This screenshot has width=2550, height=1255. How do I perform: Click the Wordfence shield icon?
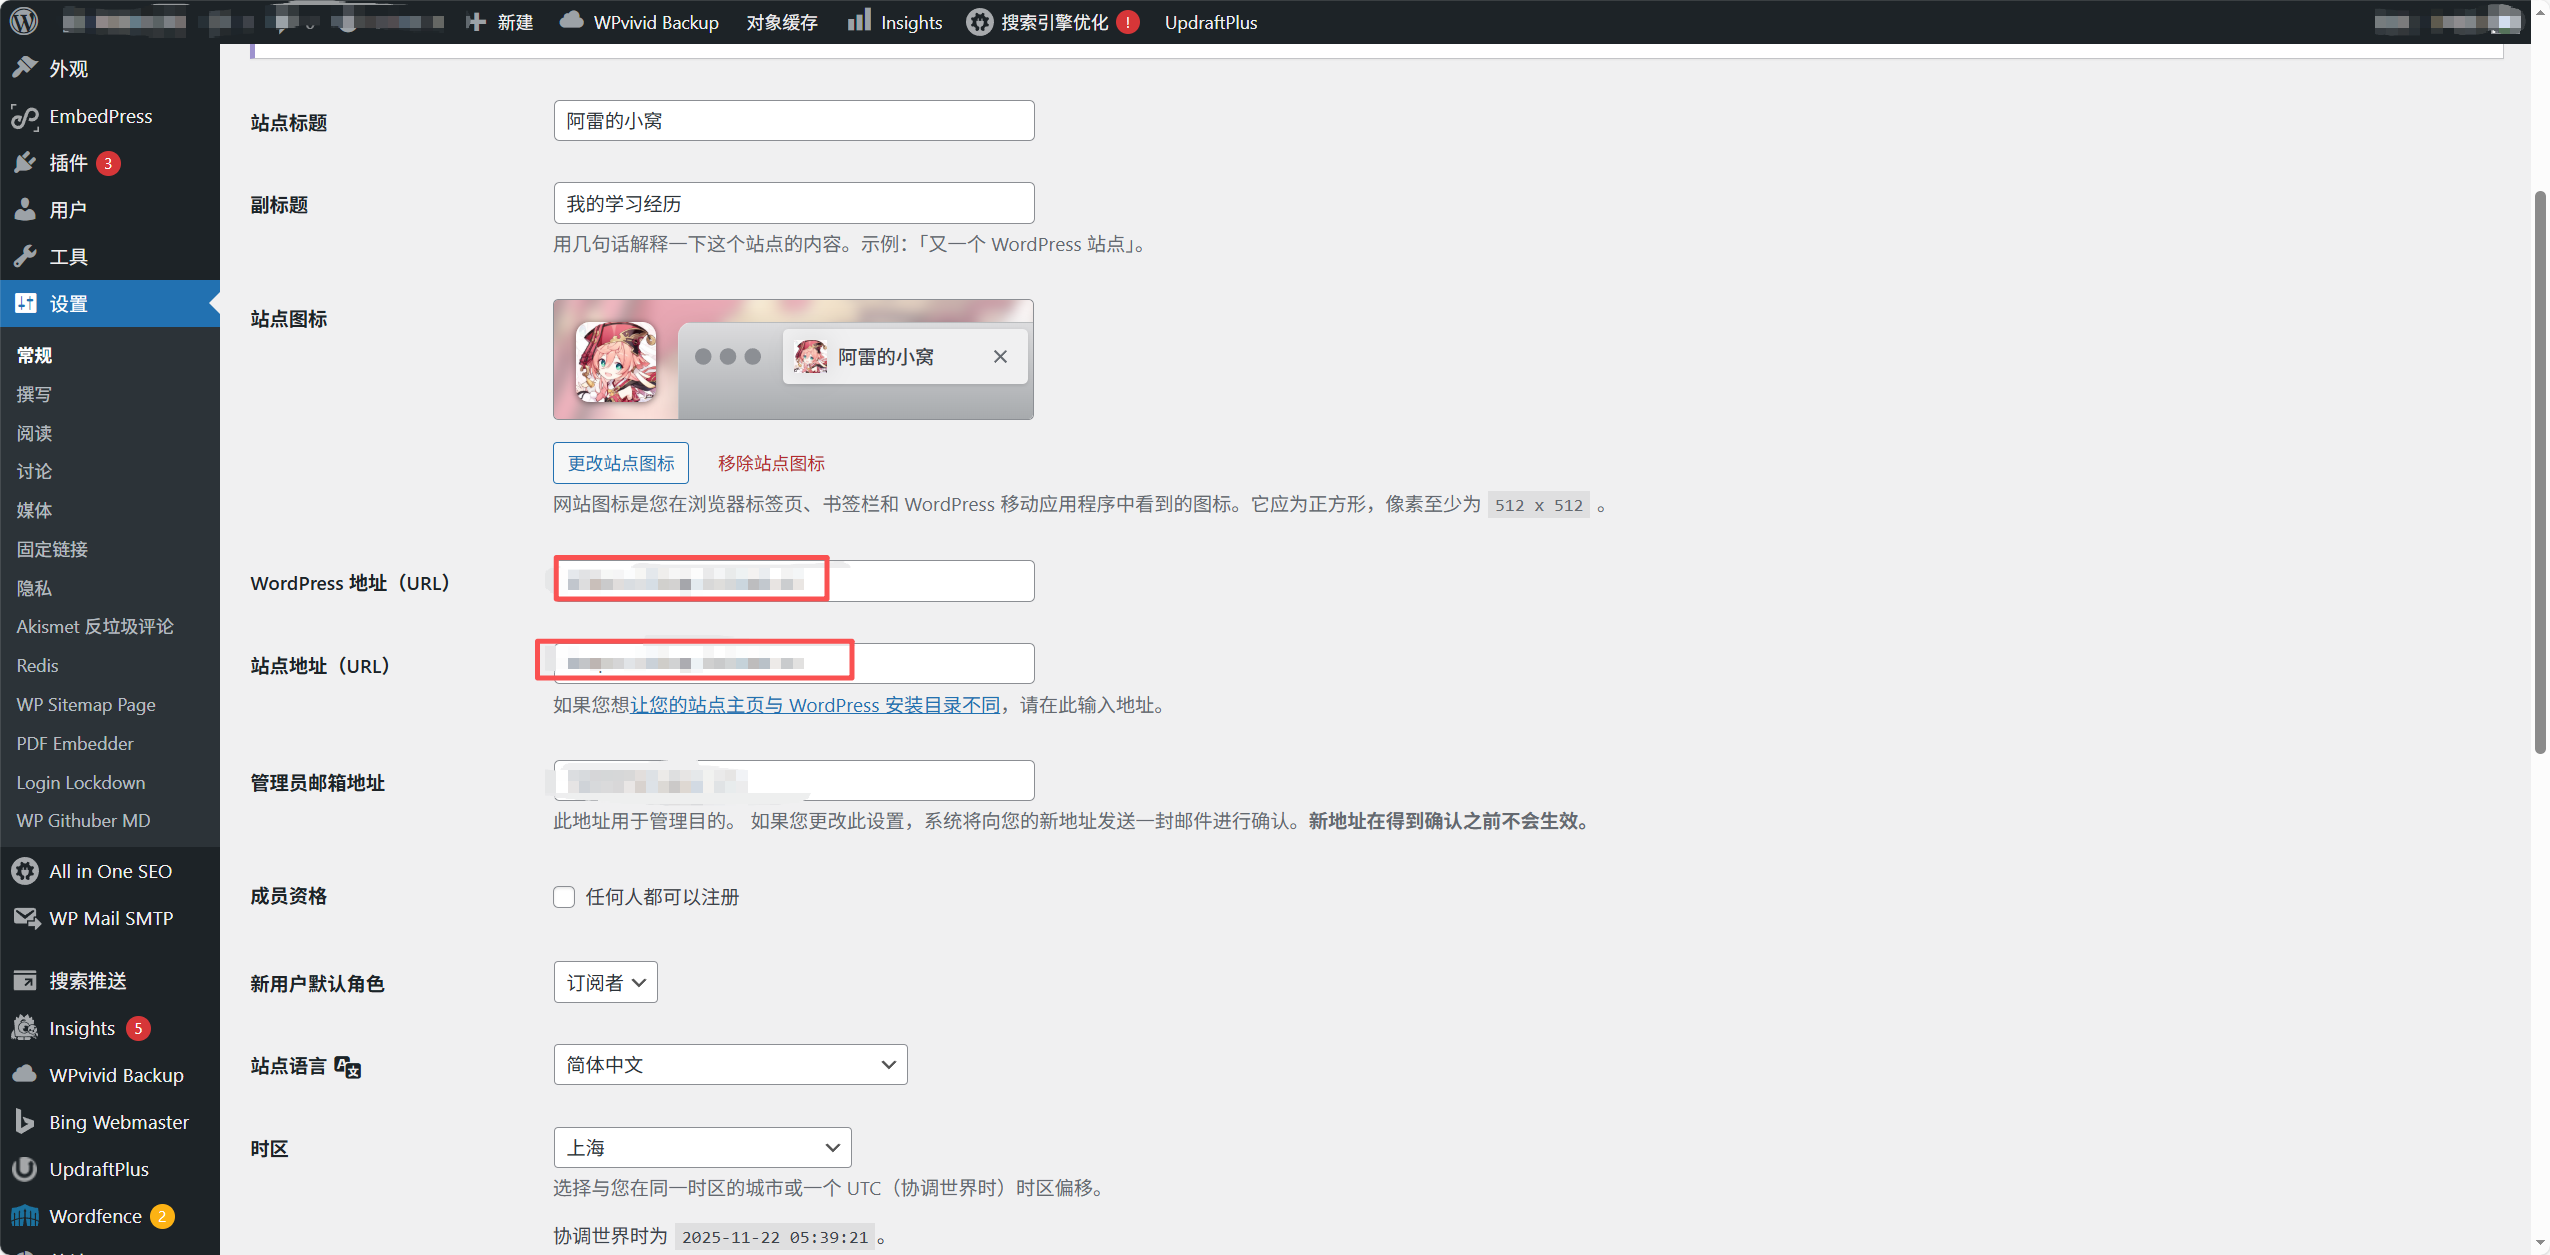coord(25,1216)
